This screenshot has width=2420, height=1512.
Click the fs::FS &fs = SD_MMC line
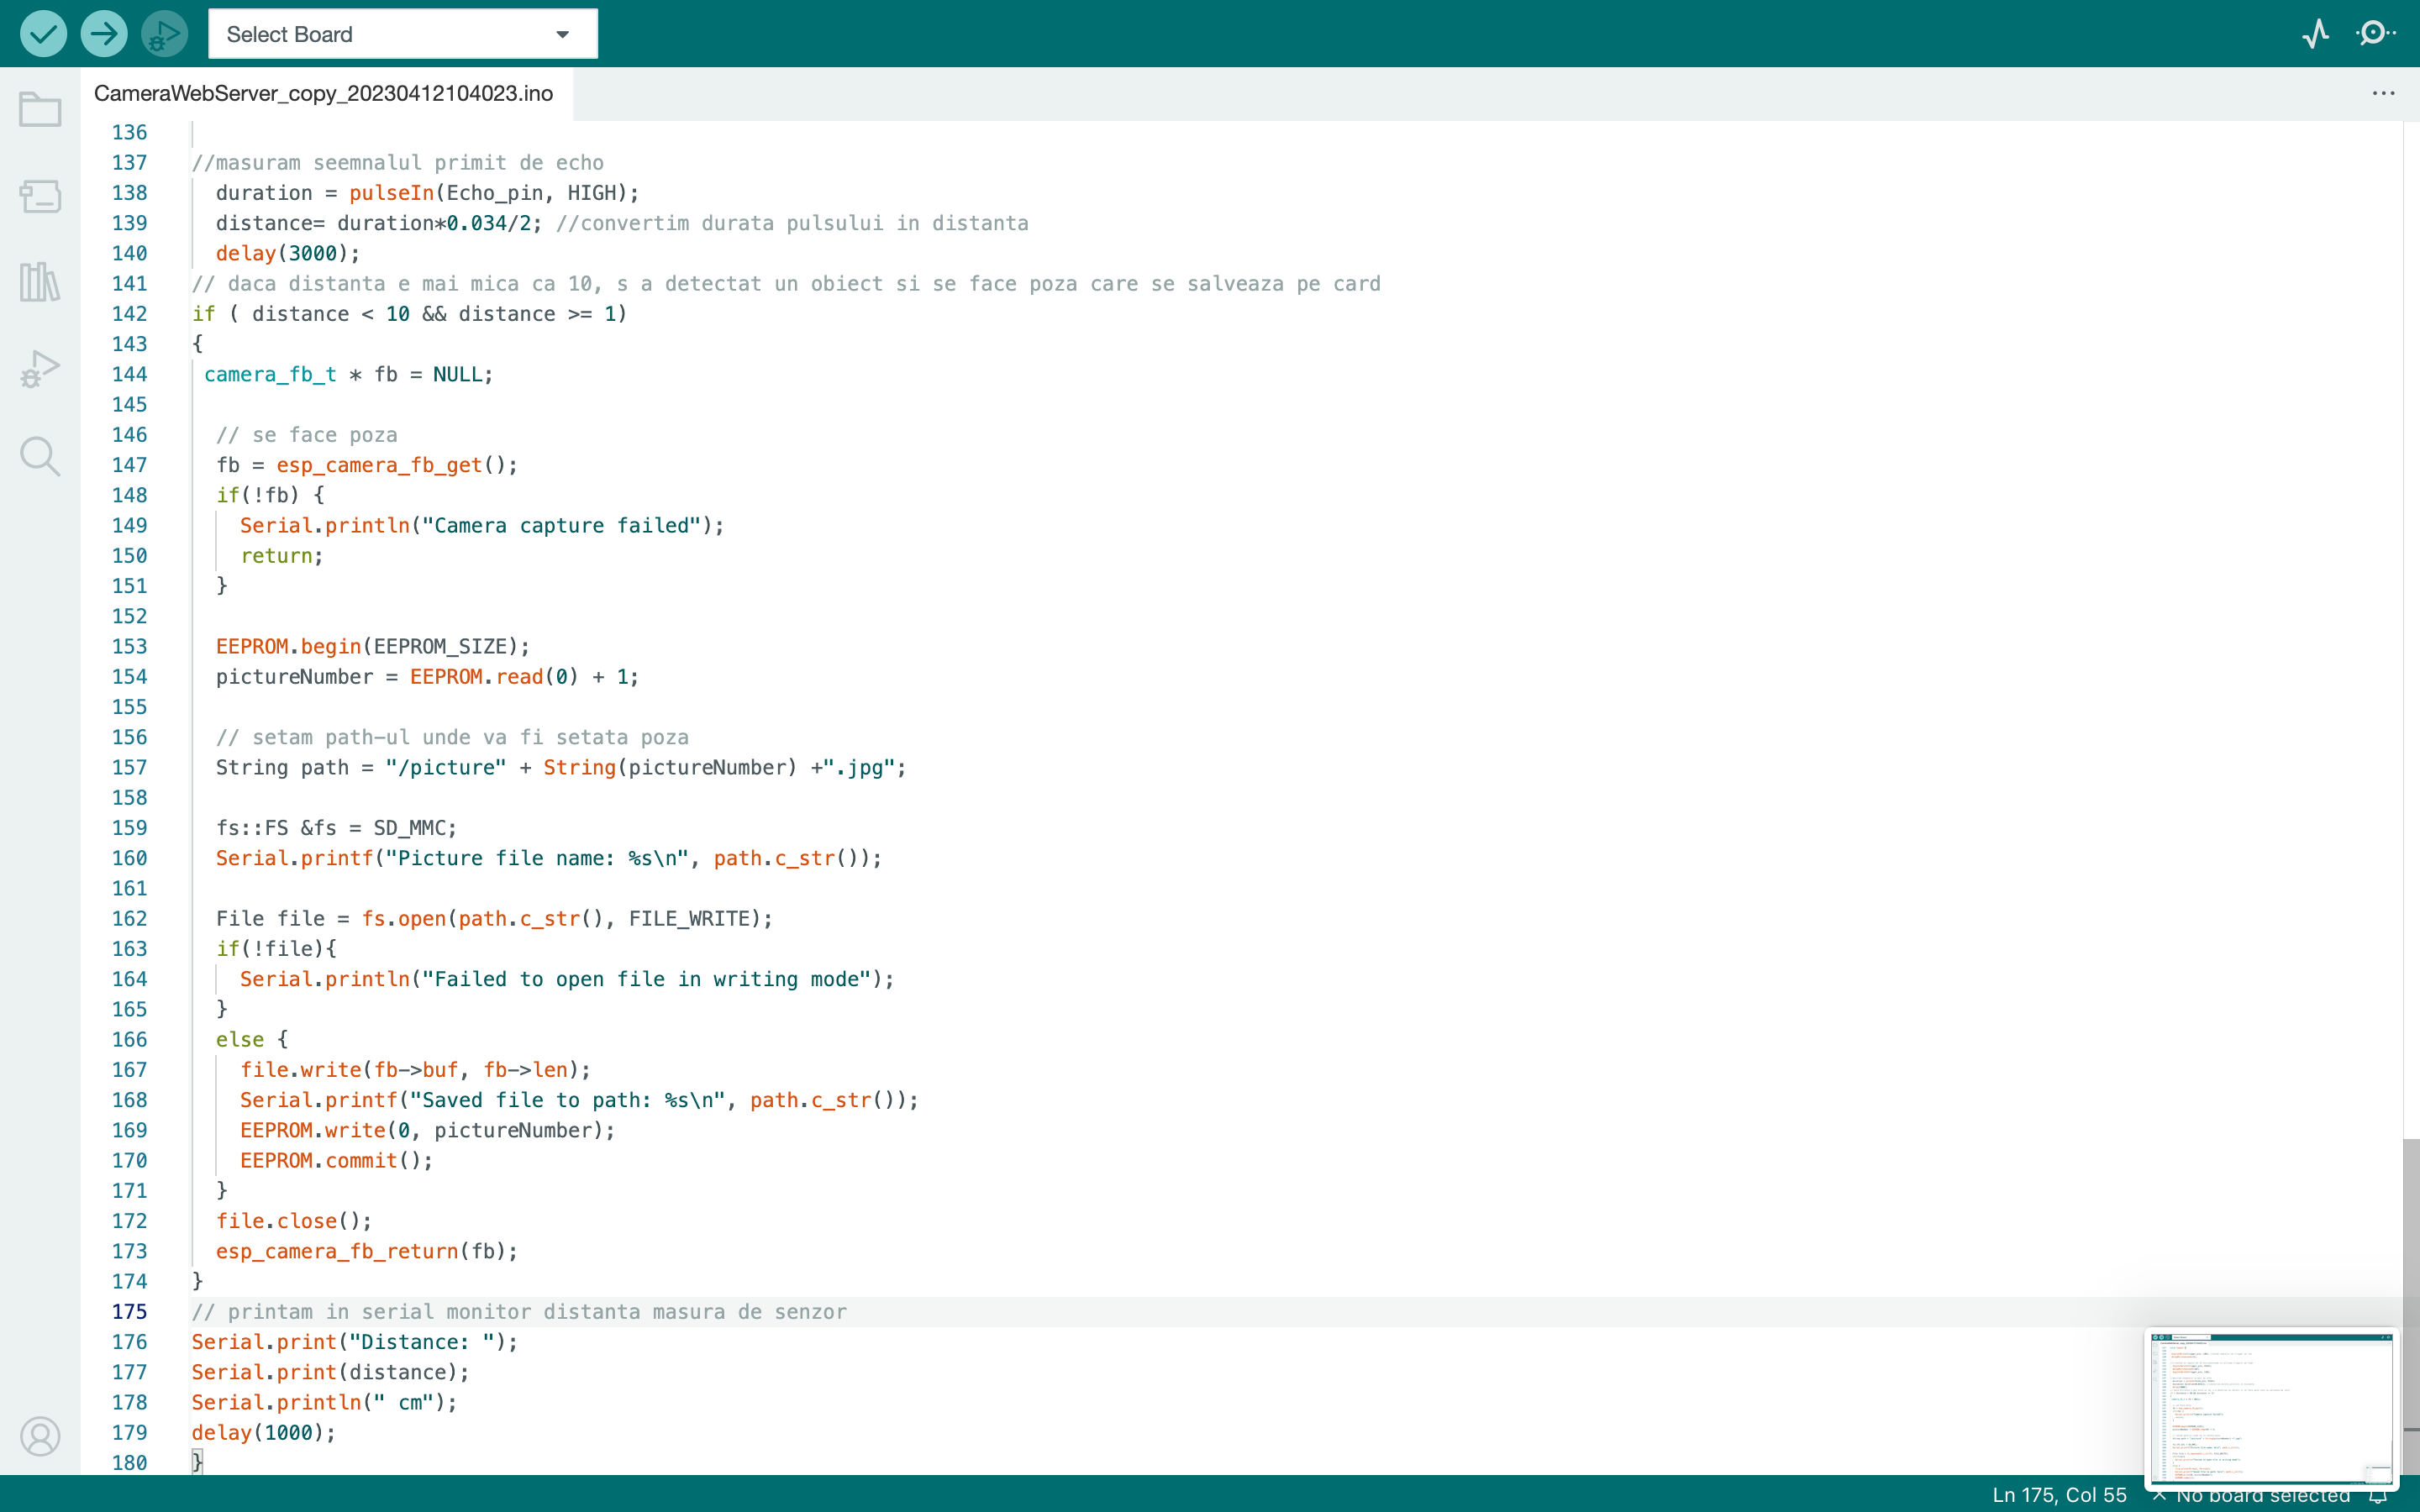336,828
